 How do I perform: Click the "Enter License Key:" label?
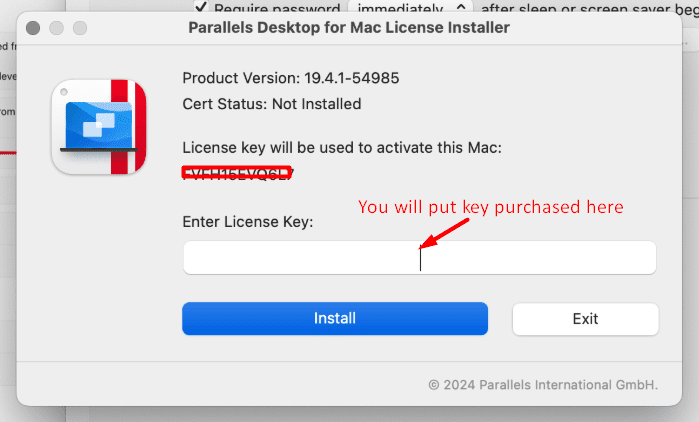click(247, 221)
